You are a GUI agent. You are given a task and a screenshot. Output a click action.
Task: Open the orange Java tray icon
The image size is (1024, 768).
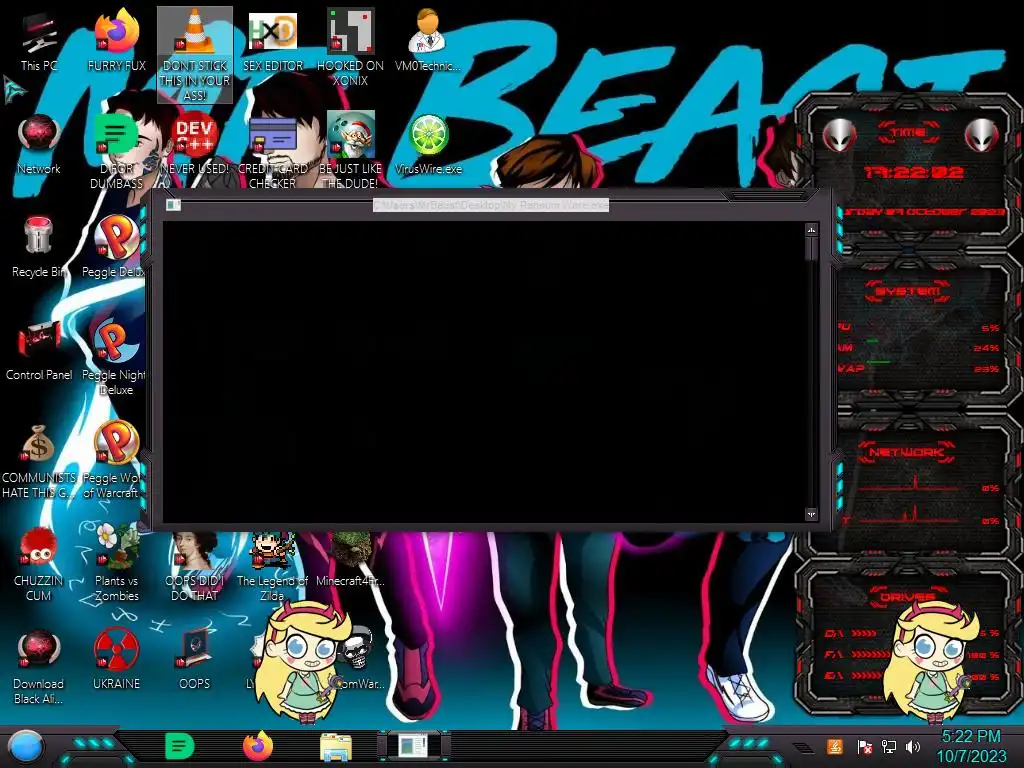[x=835, y=746]
